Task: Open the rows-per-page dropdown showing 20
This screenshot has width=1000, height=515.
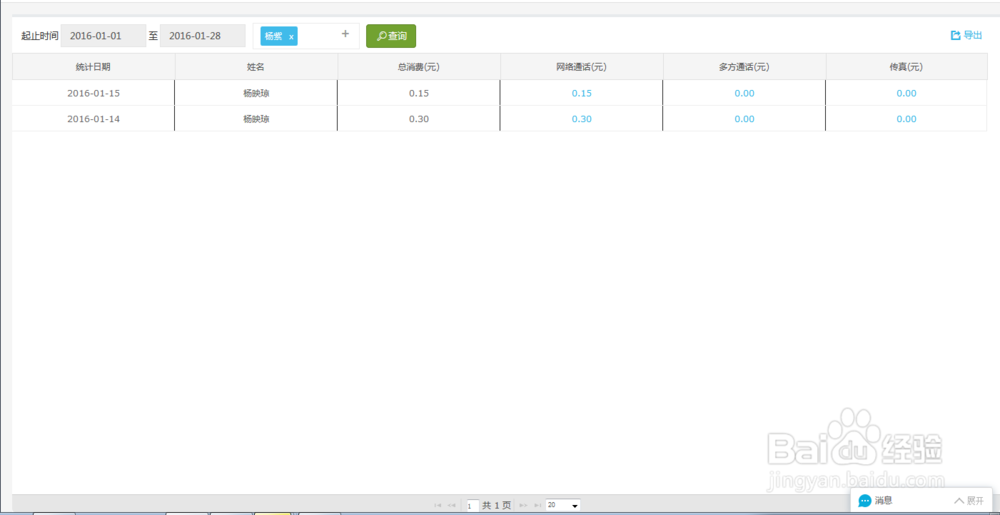Action: 563,505
